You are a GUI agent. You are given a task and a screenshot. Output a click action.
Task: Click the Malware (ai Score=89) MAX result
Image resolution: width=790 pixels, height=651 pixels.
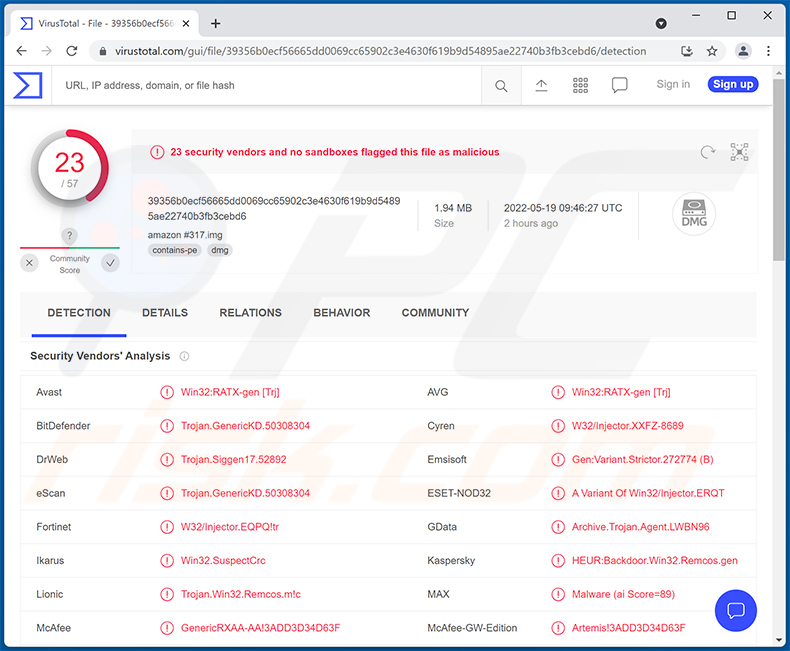tap(623, 594)
